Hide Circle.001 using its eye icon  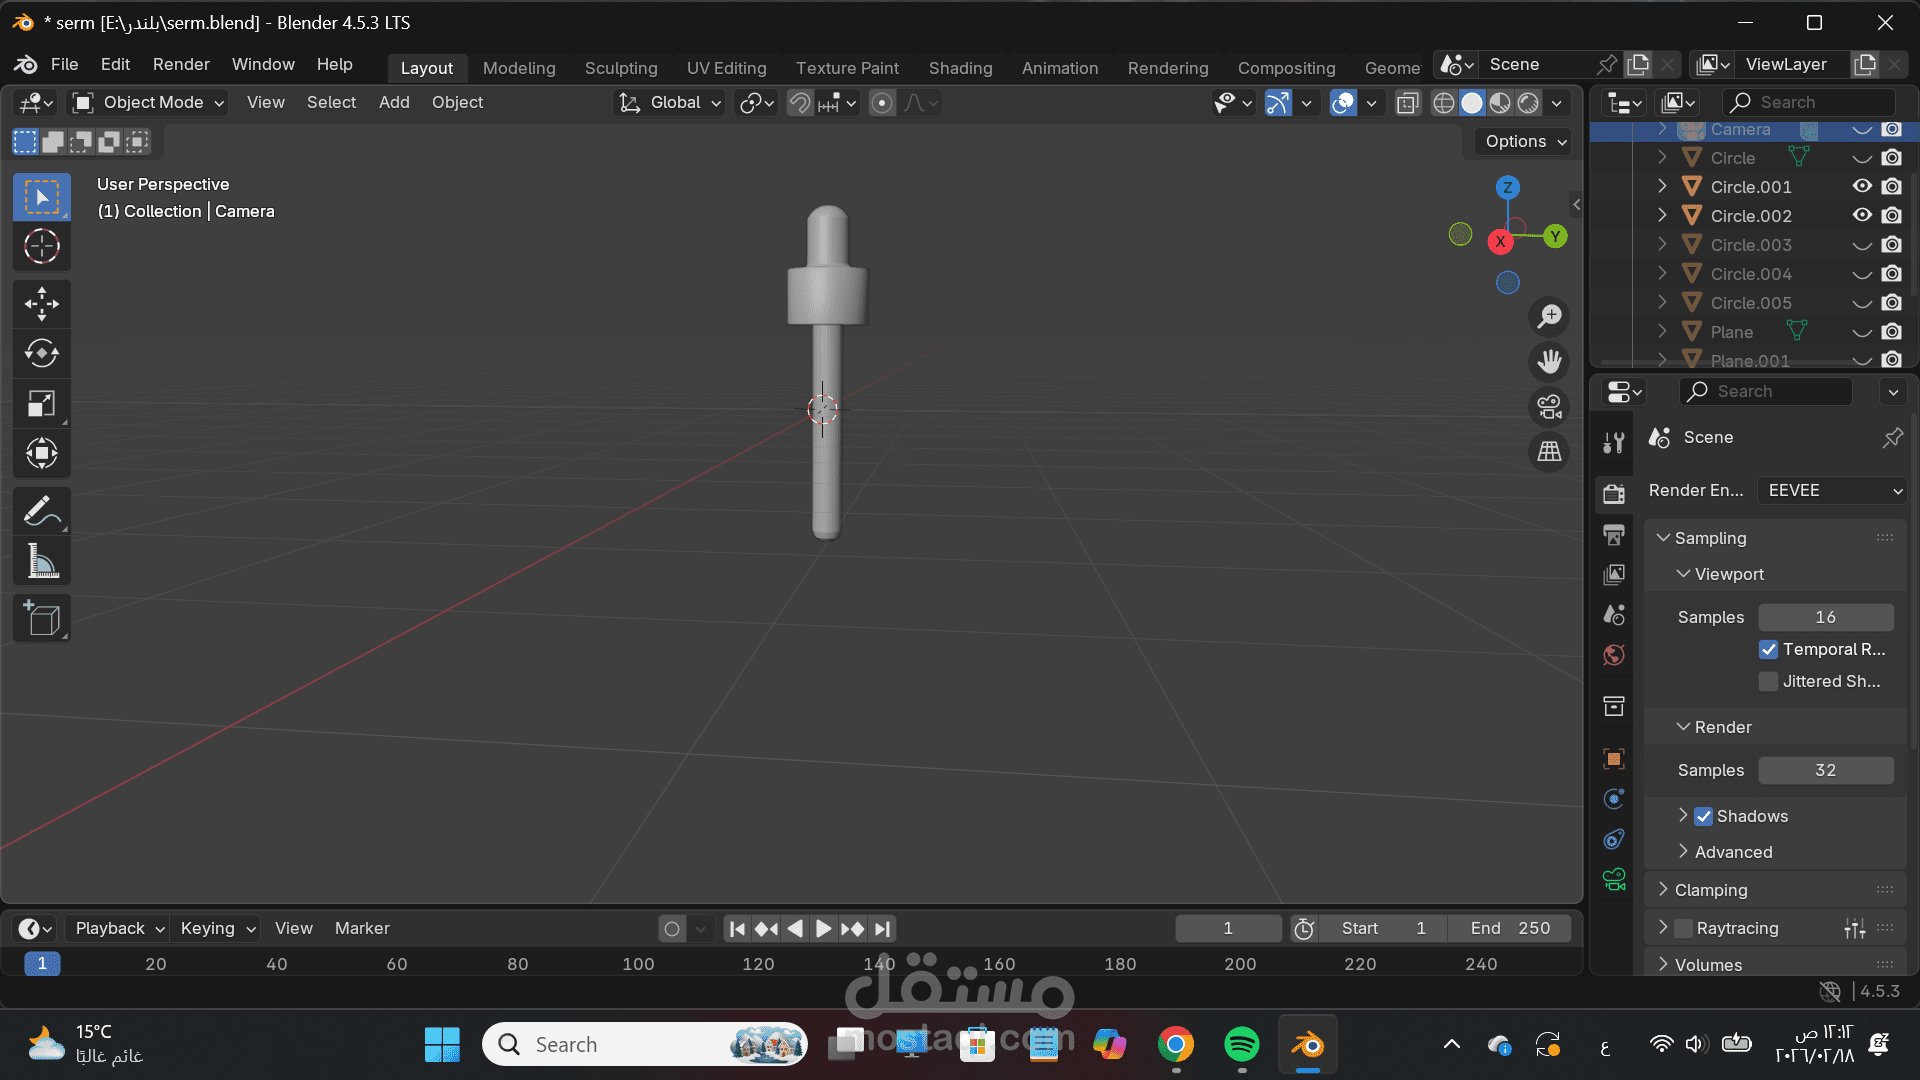(1861, 187)
